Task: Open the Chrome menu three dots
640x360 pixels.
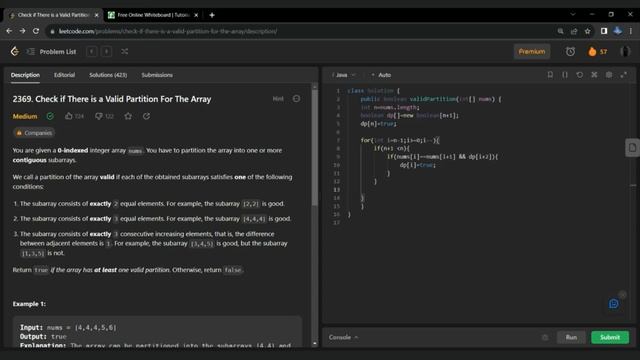Action: (631, 31)
